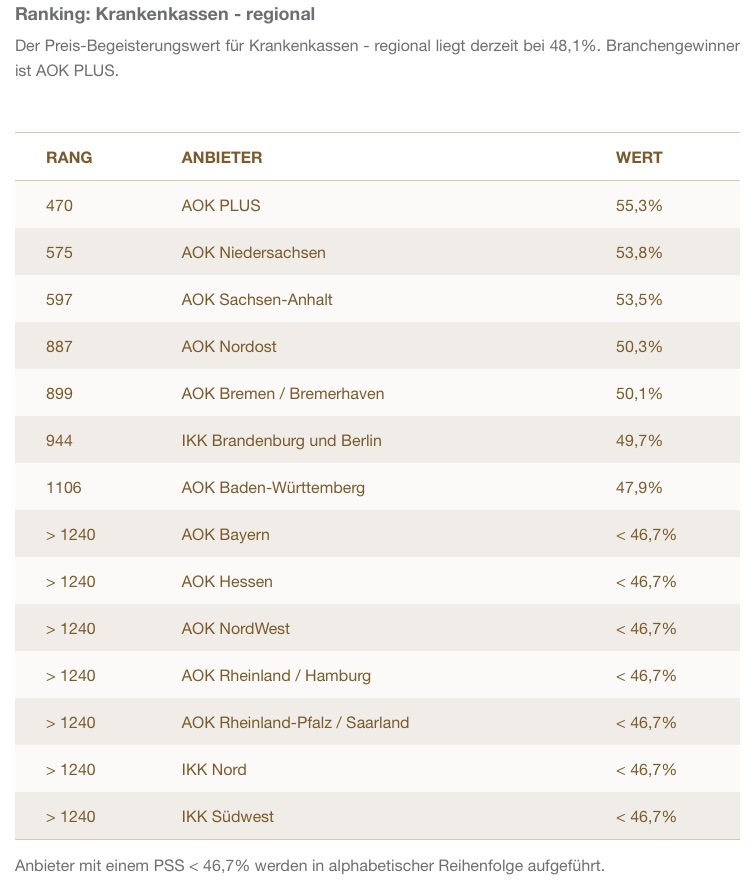Click AOK Bremen / Bremerhaven provider

pos(283,394)
